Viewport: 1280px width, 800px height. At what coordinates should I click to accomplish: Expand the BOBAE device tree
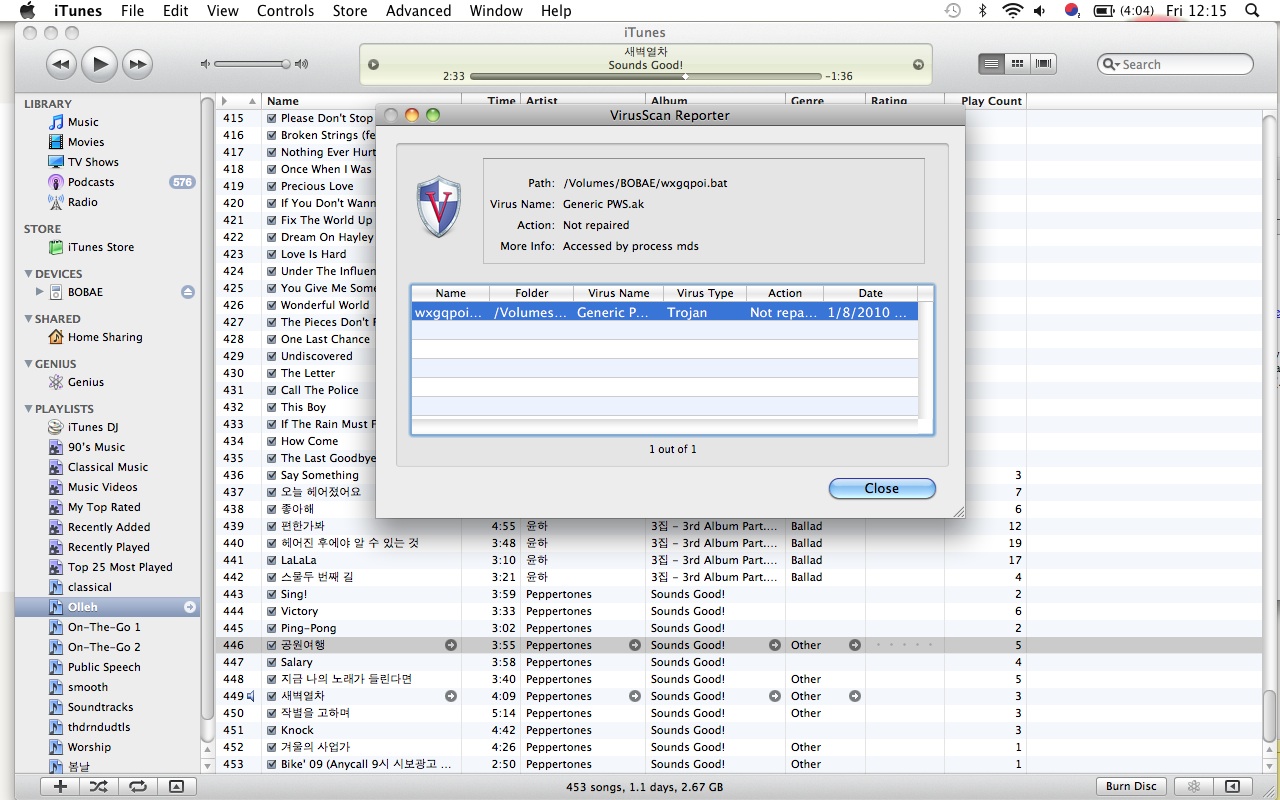pos(40,292)
